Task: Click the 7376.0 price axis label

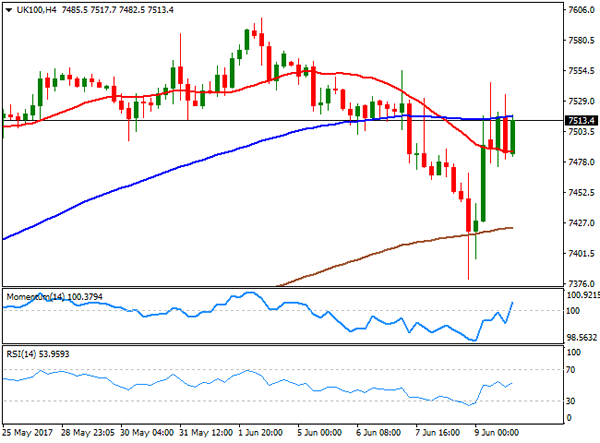Action: (x=581, y=284)
